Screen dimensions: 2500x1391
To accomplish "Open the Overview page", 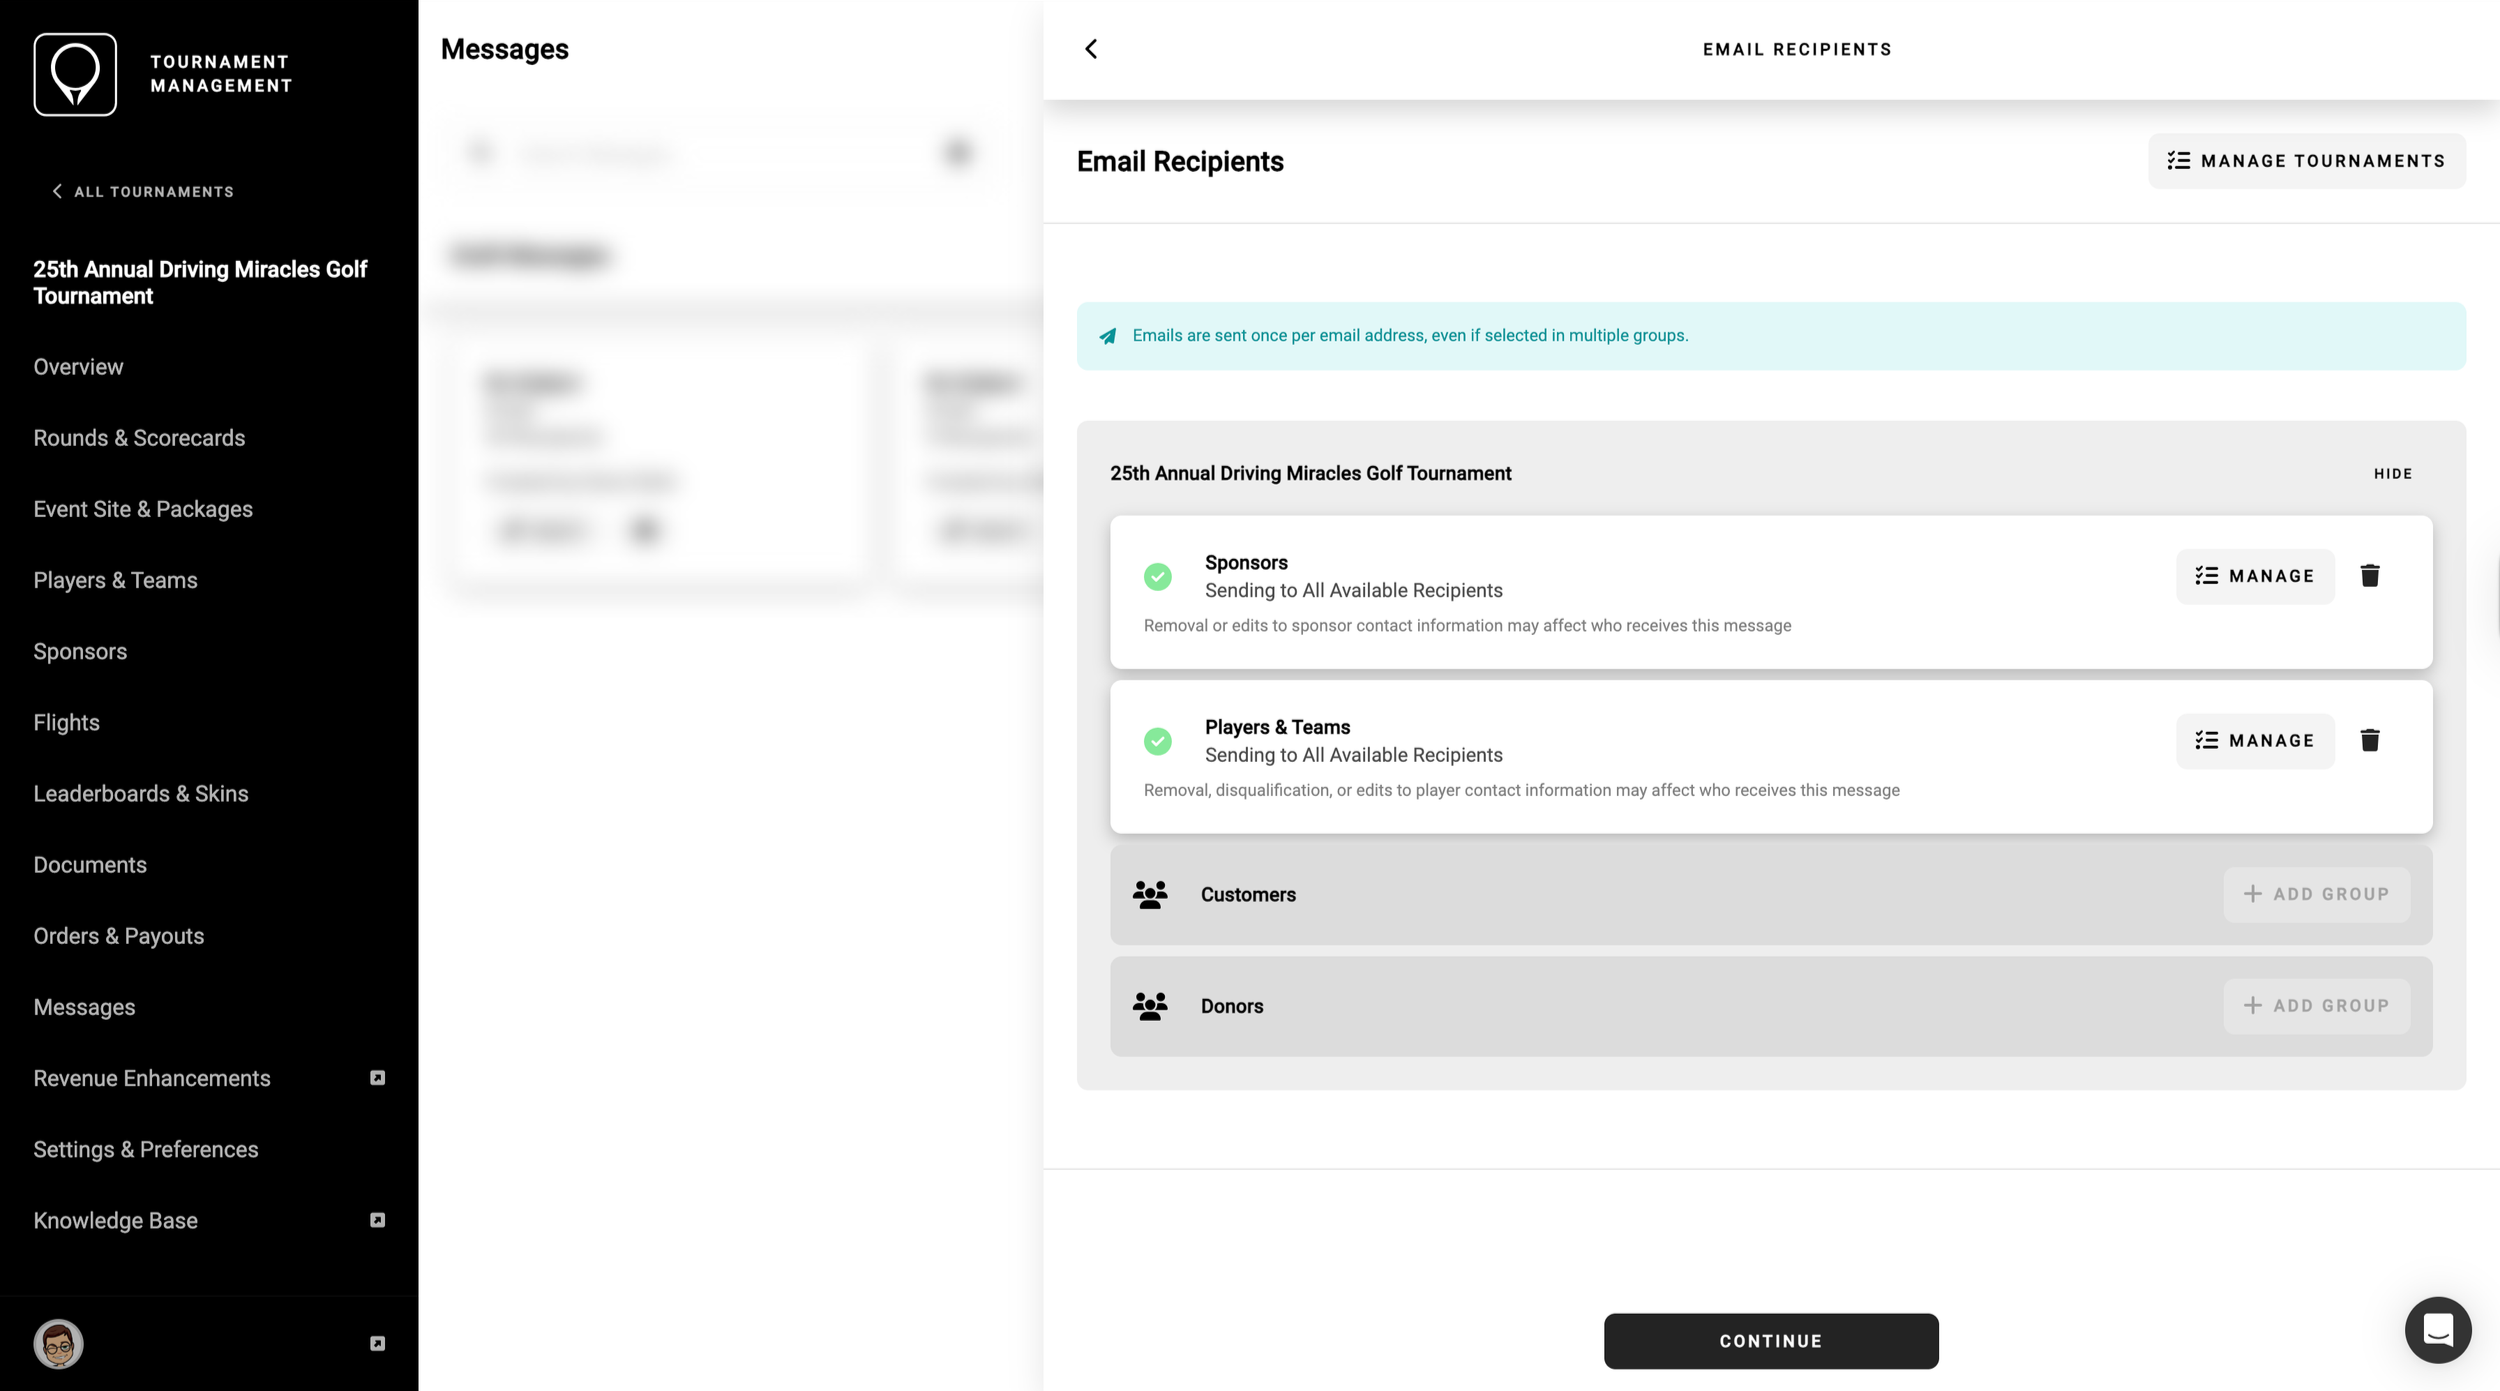I will coord(78,367).
